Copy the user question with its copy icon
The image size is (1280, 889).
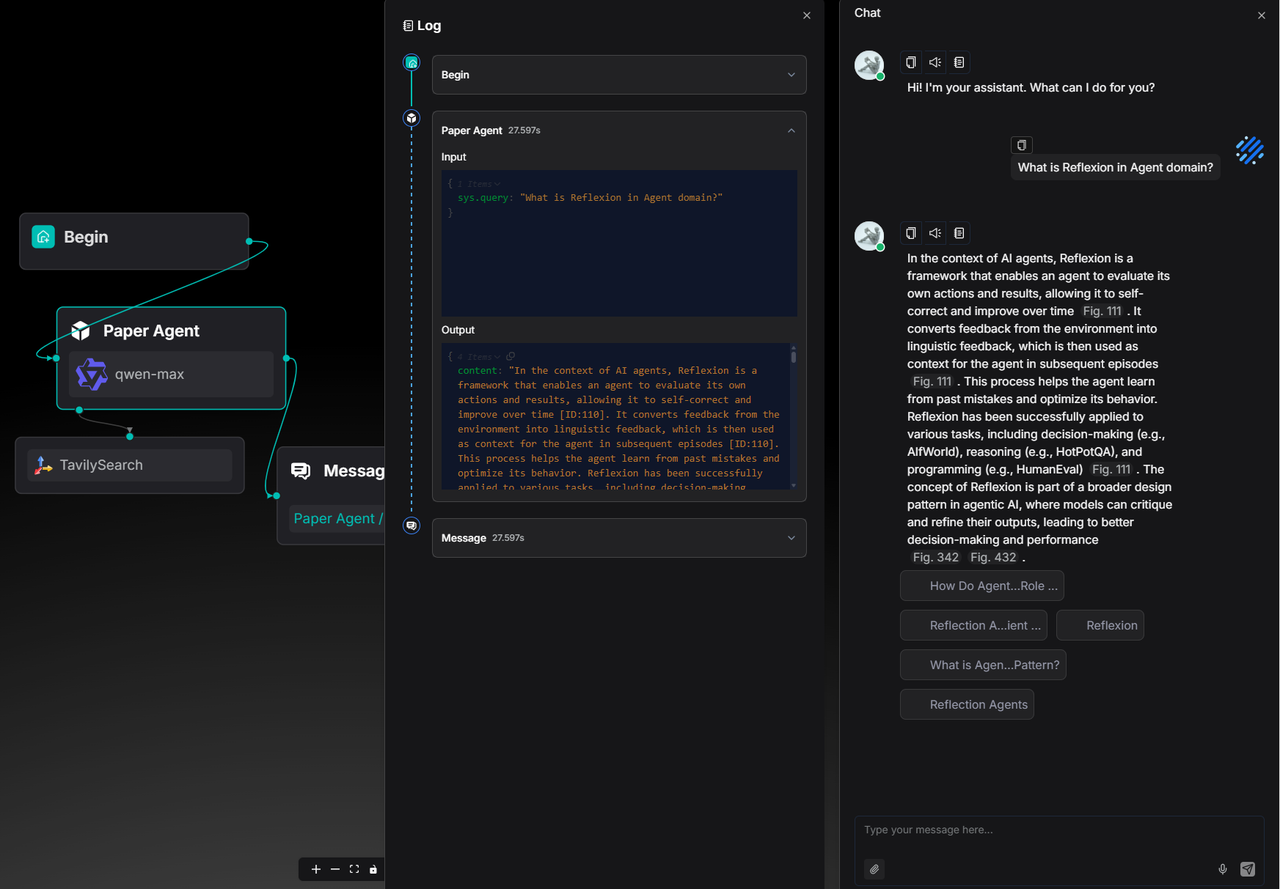pyautogui.click(x=1021, y=145)
